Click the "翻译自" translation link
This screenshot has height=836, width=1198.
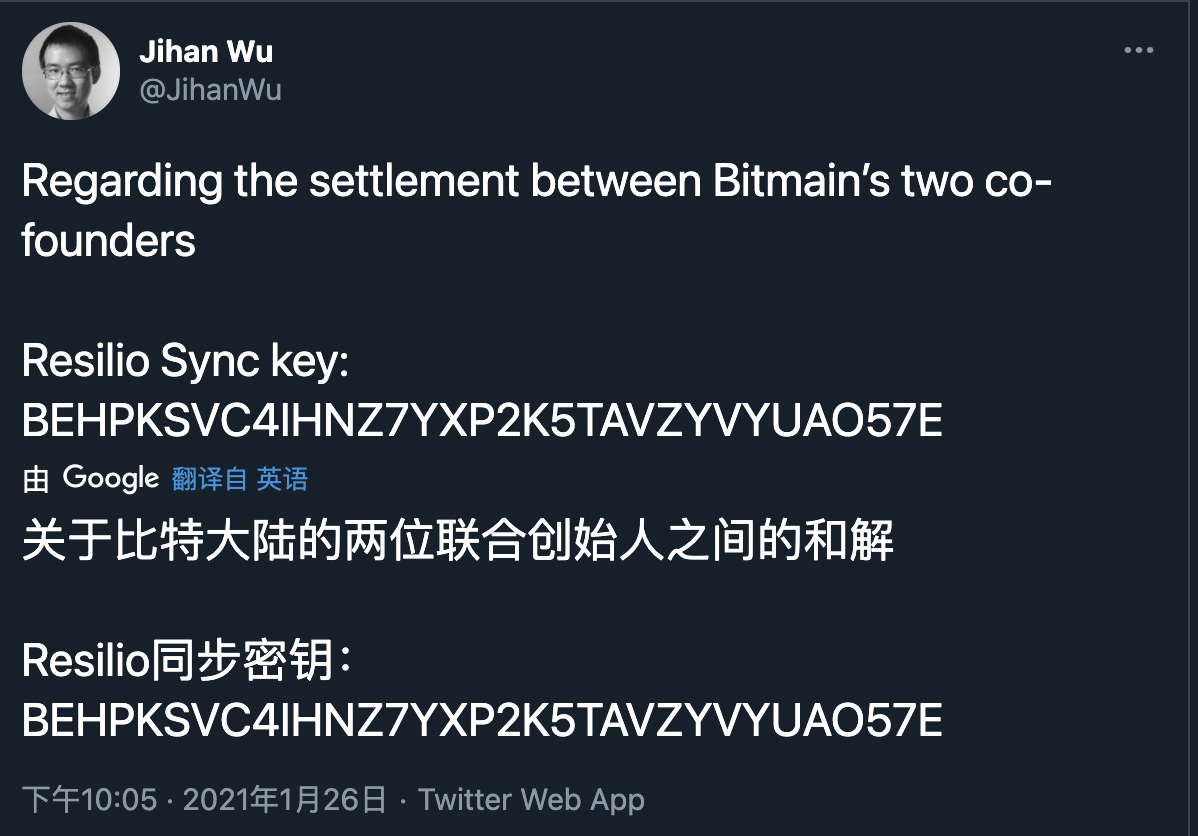[x=209, y=480]
